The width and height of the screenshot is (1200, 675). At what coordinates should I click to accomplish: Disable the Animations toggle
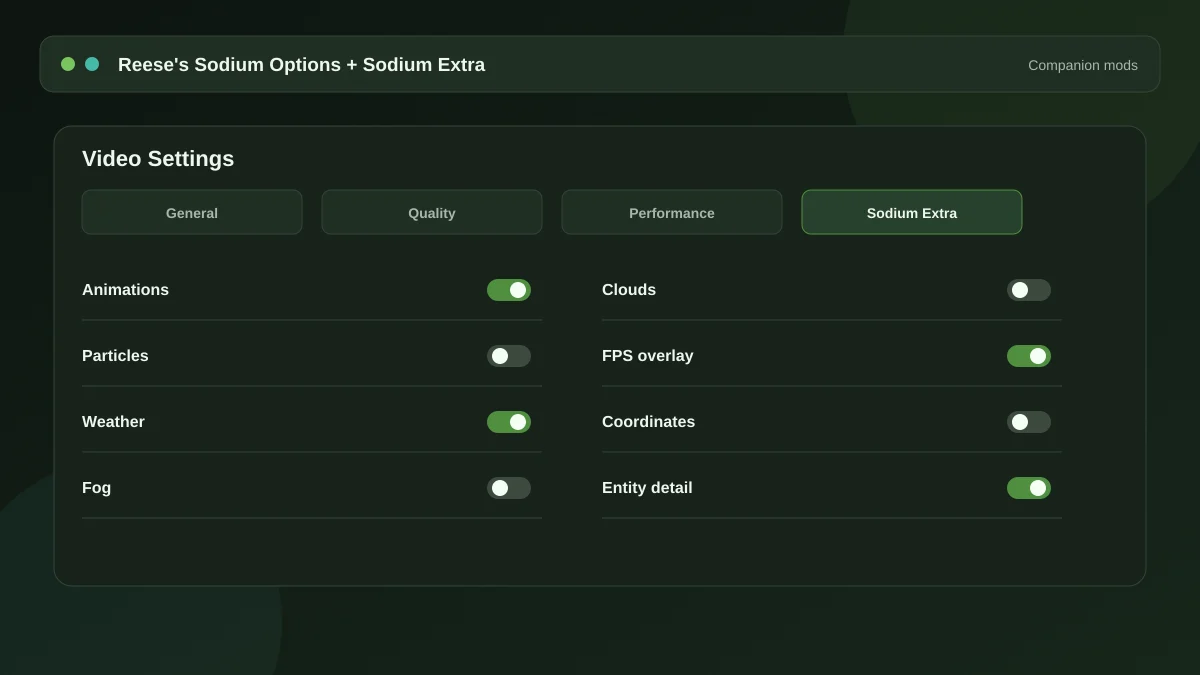pos(509,290)
